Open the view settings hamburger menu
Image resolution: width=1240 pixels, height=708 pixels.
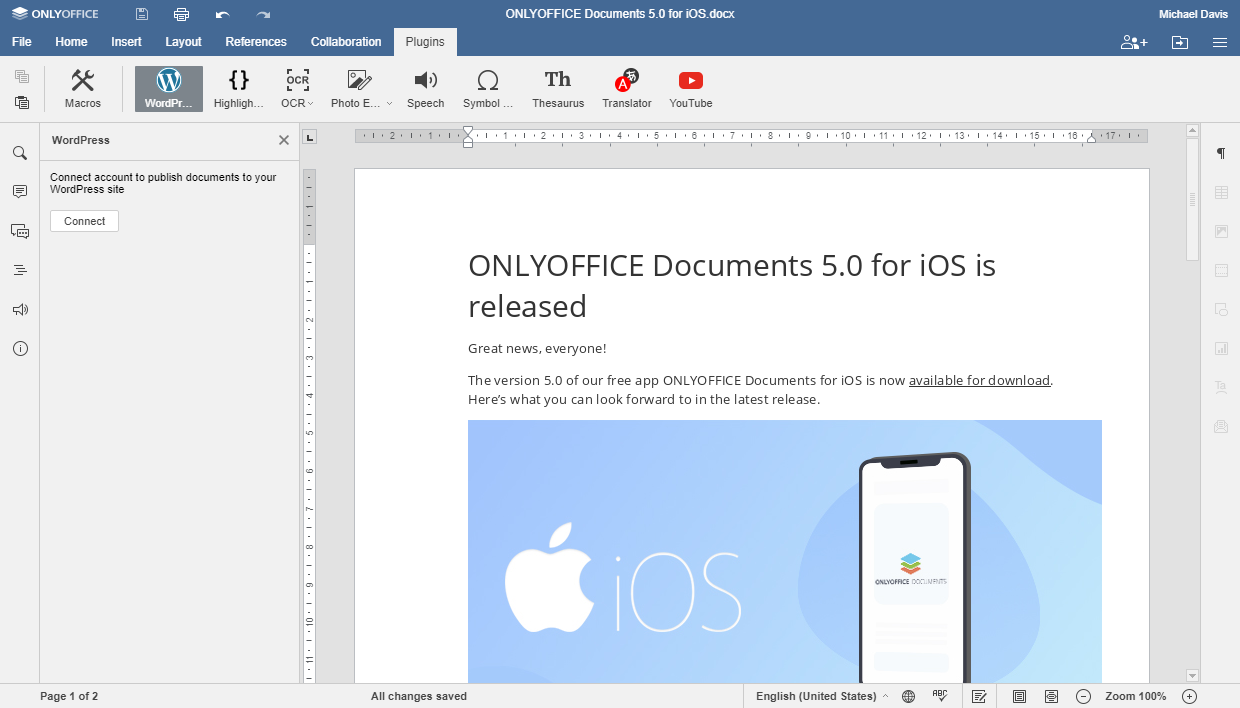(x=1220, y=42)
